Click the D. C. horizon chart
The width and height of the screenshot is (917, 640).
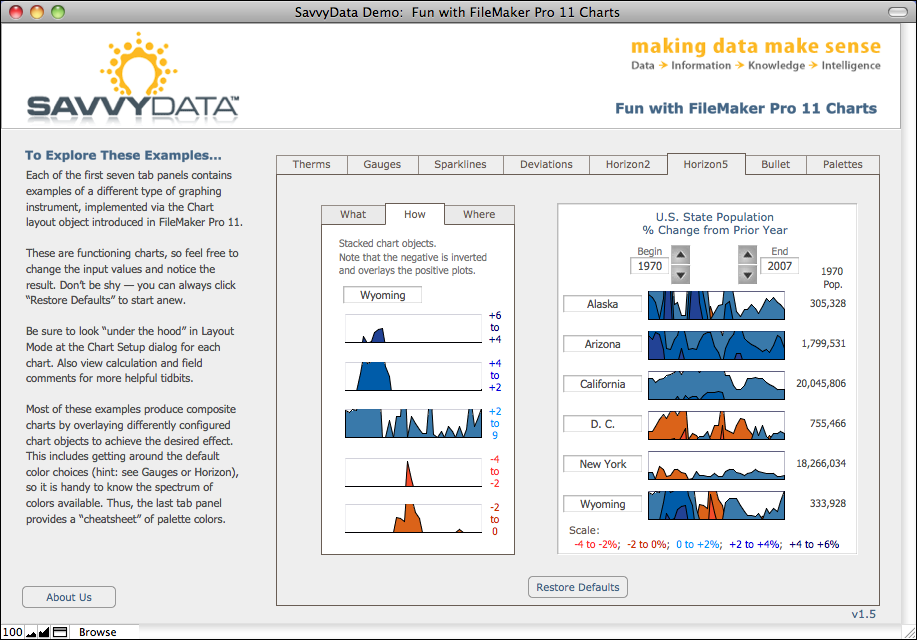716,425
